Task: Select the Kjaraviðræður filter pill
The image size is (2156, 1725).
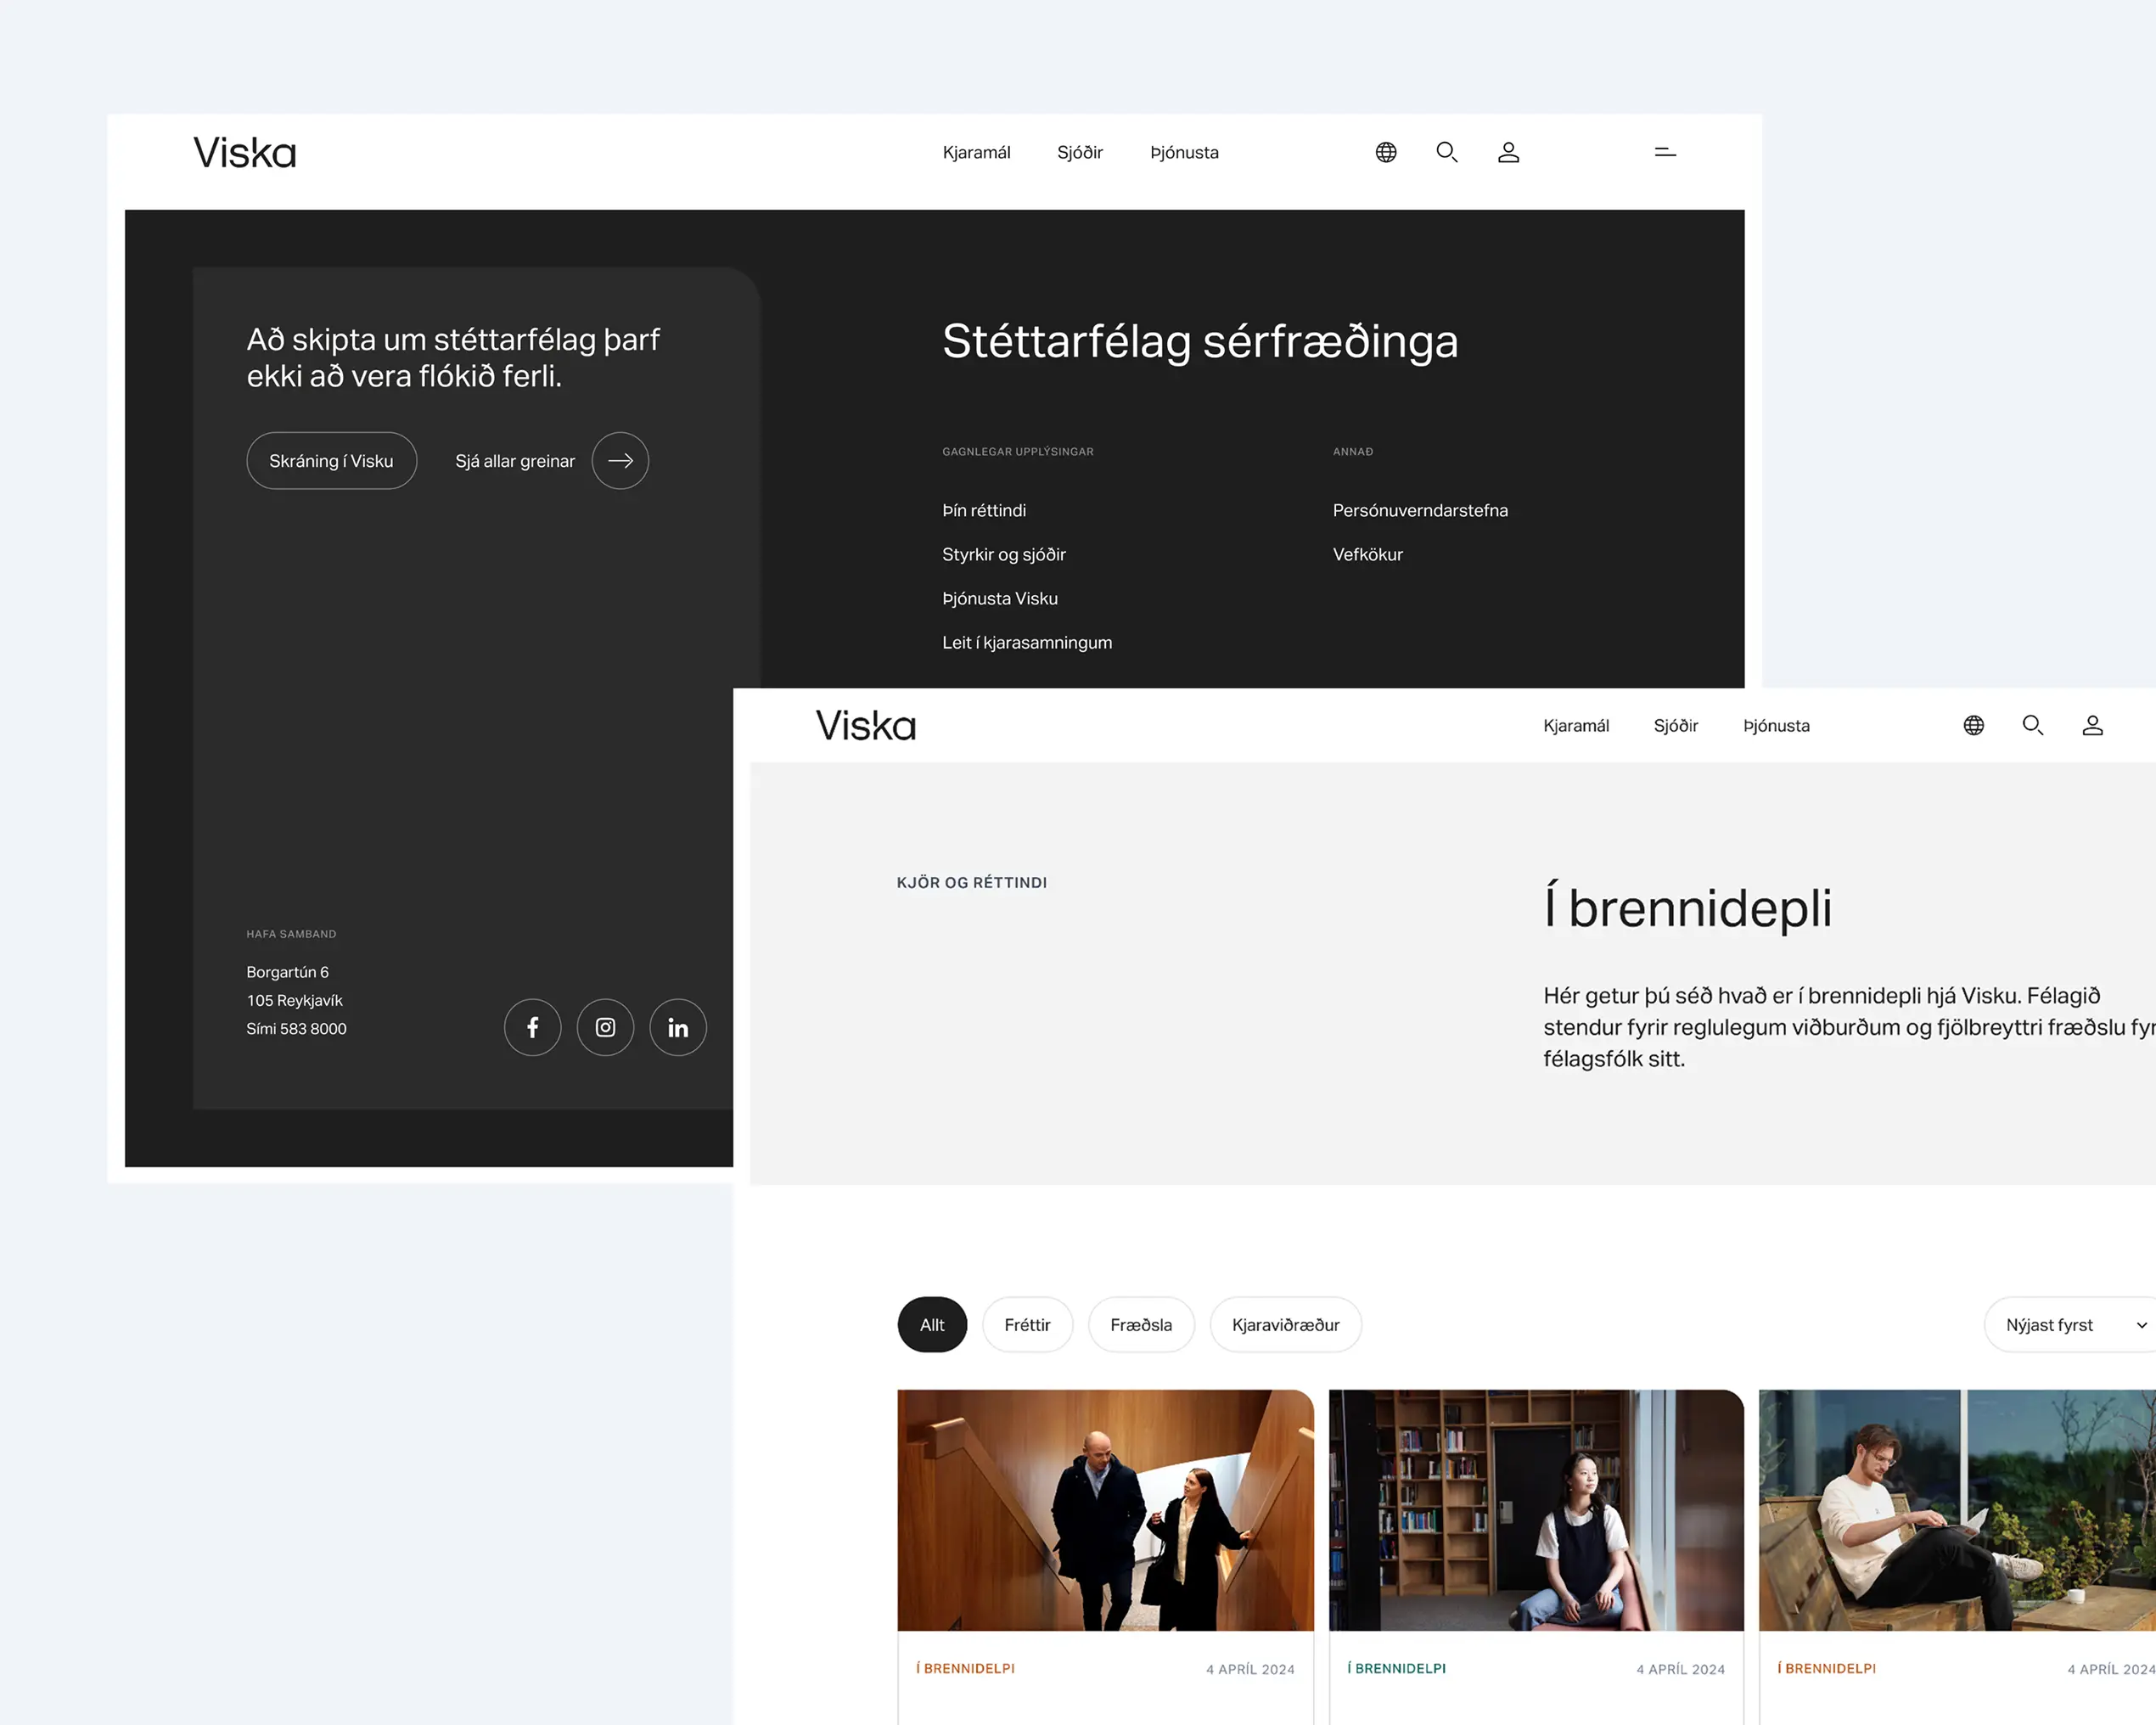Action: (1285, 1324)
